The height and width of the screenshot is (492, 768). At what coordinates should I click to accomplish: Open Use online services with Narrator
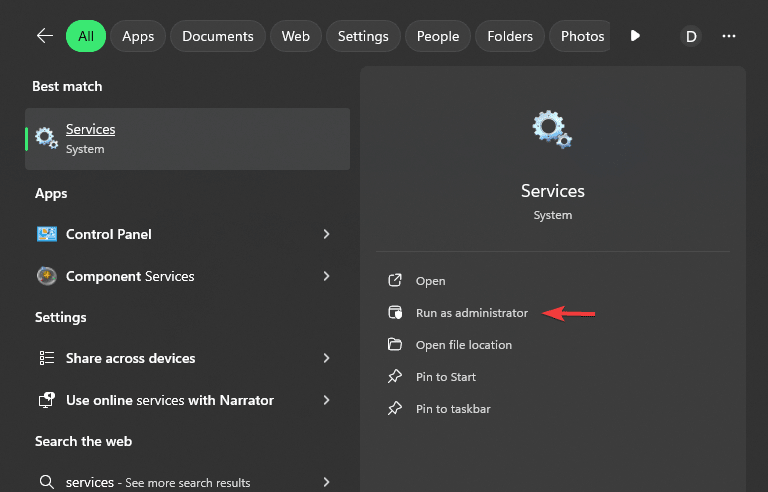(x=188, y=400)
